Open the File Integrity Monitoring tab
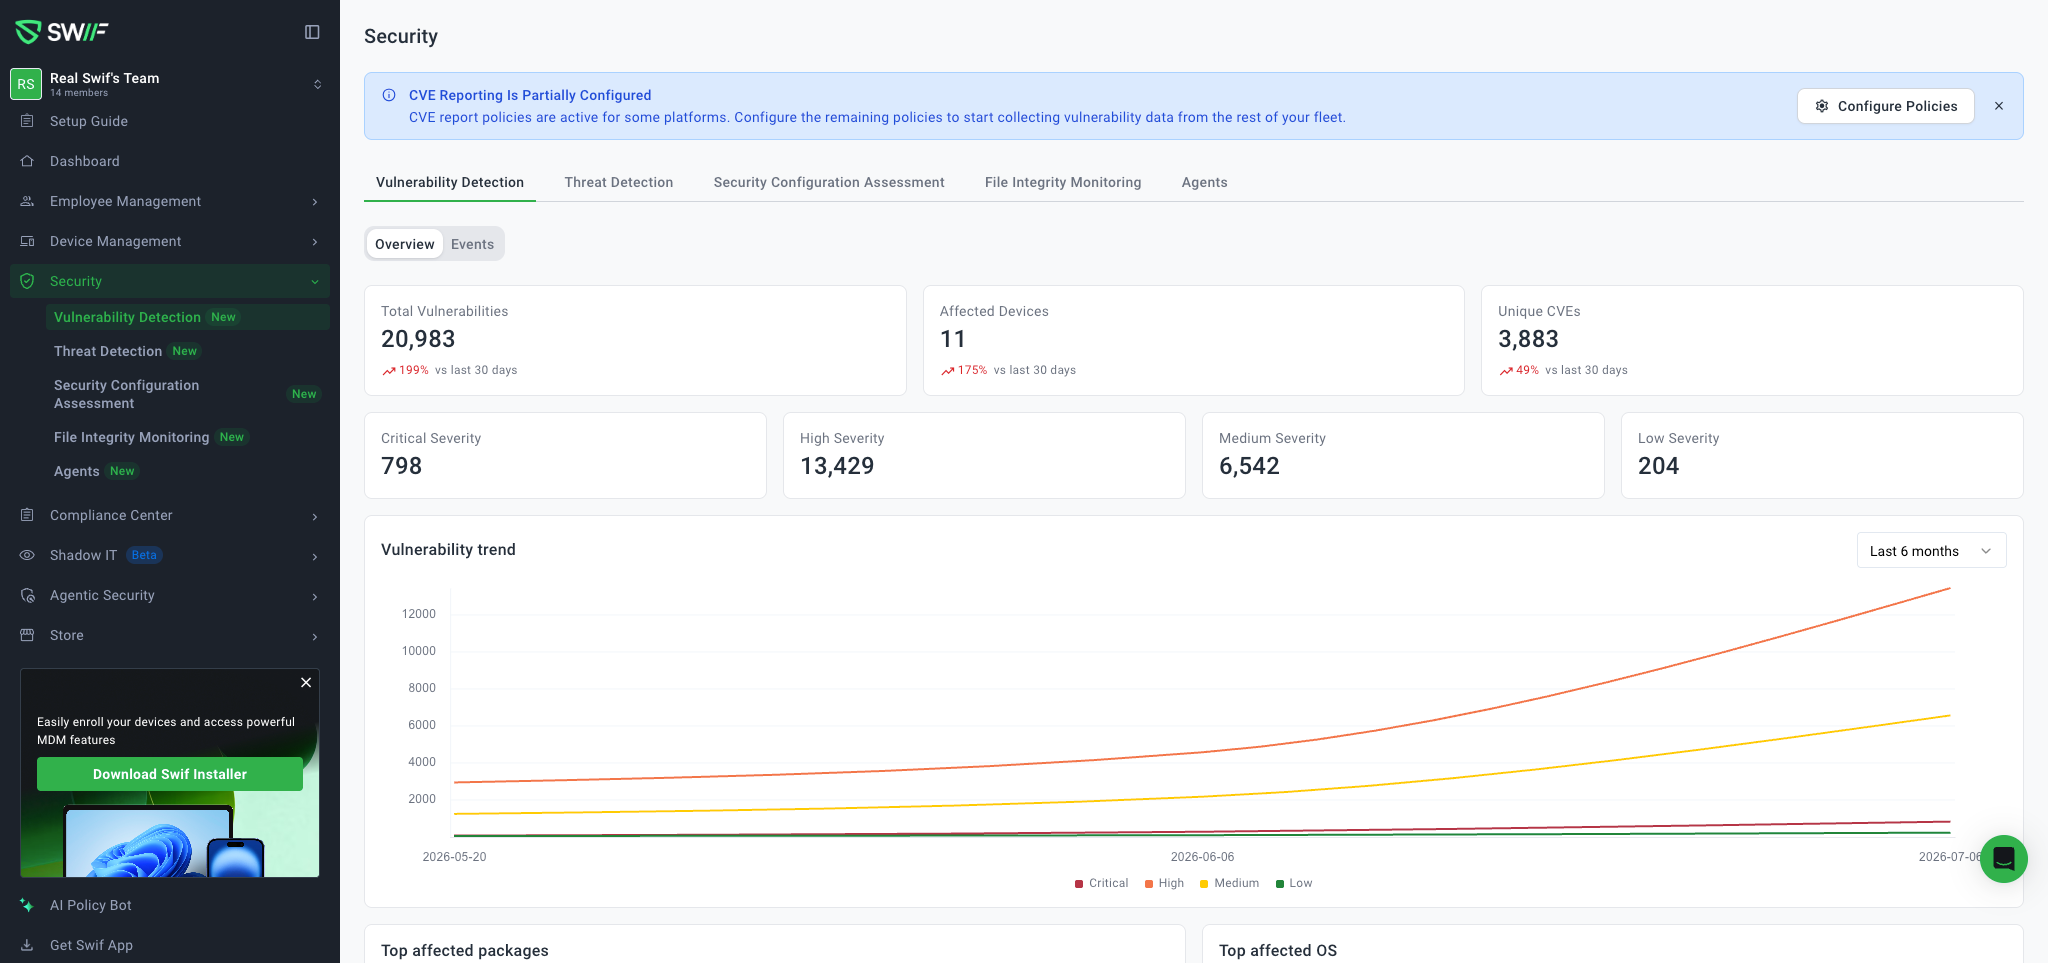 [x=1063, y=182]
